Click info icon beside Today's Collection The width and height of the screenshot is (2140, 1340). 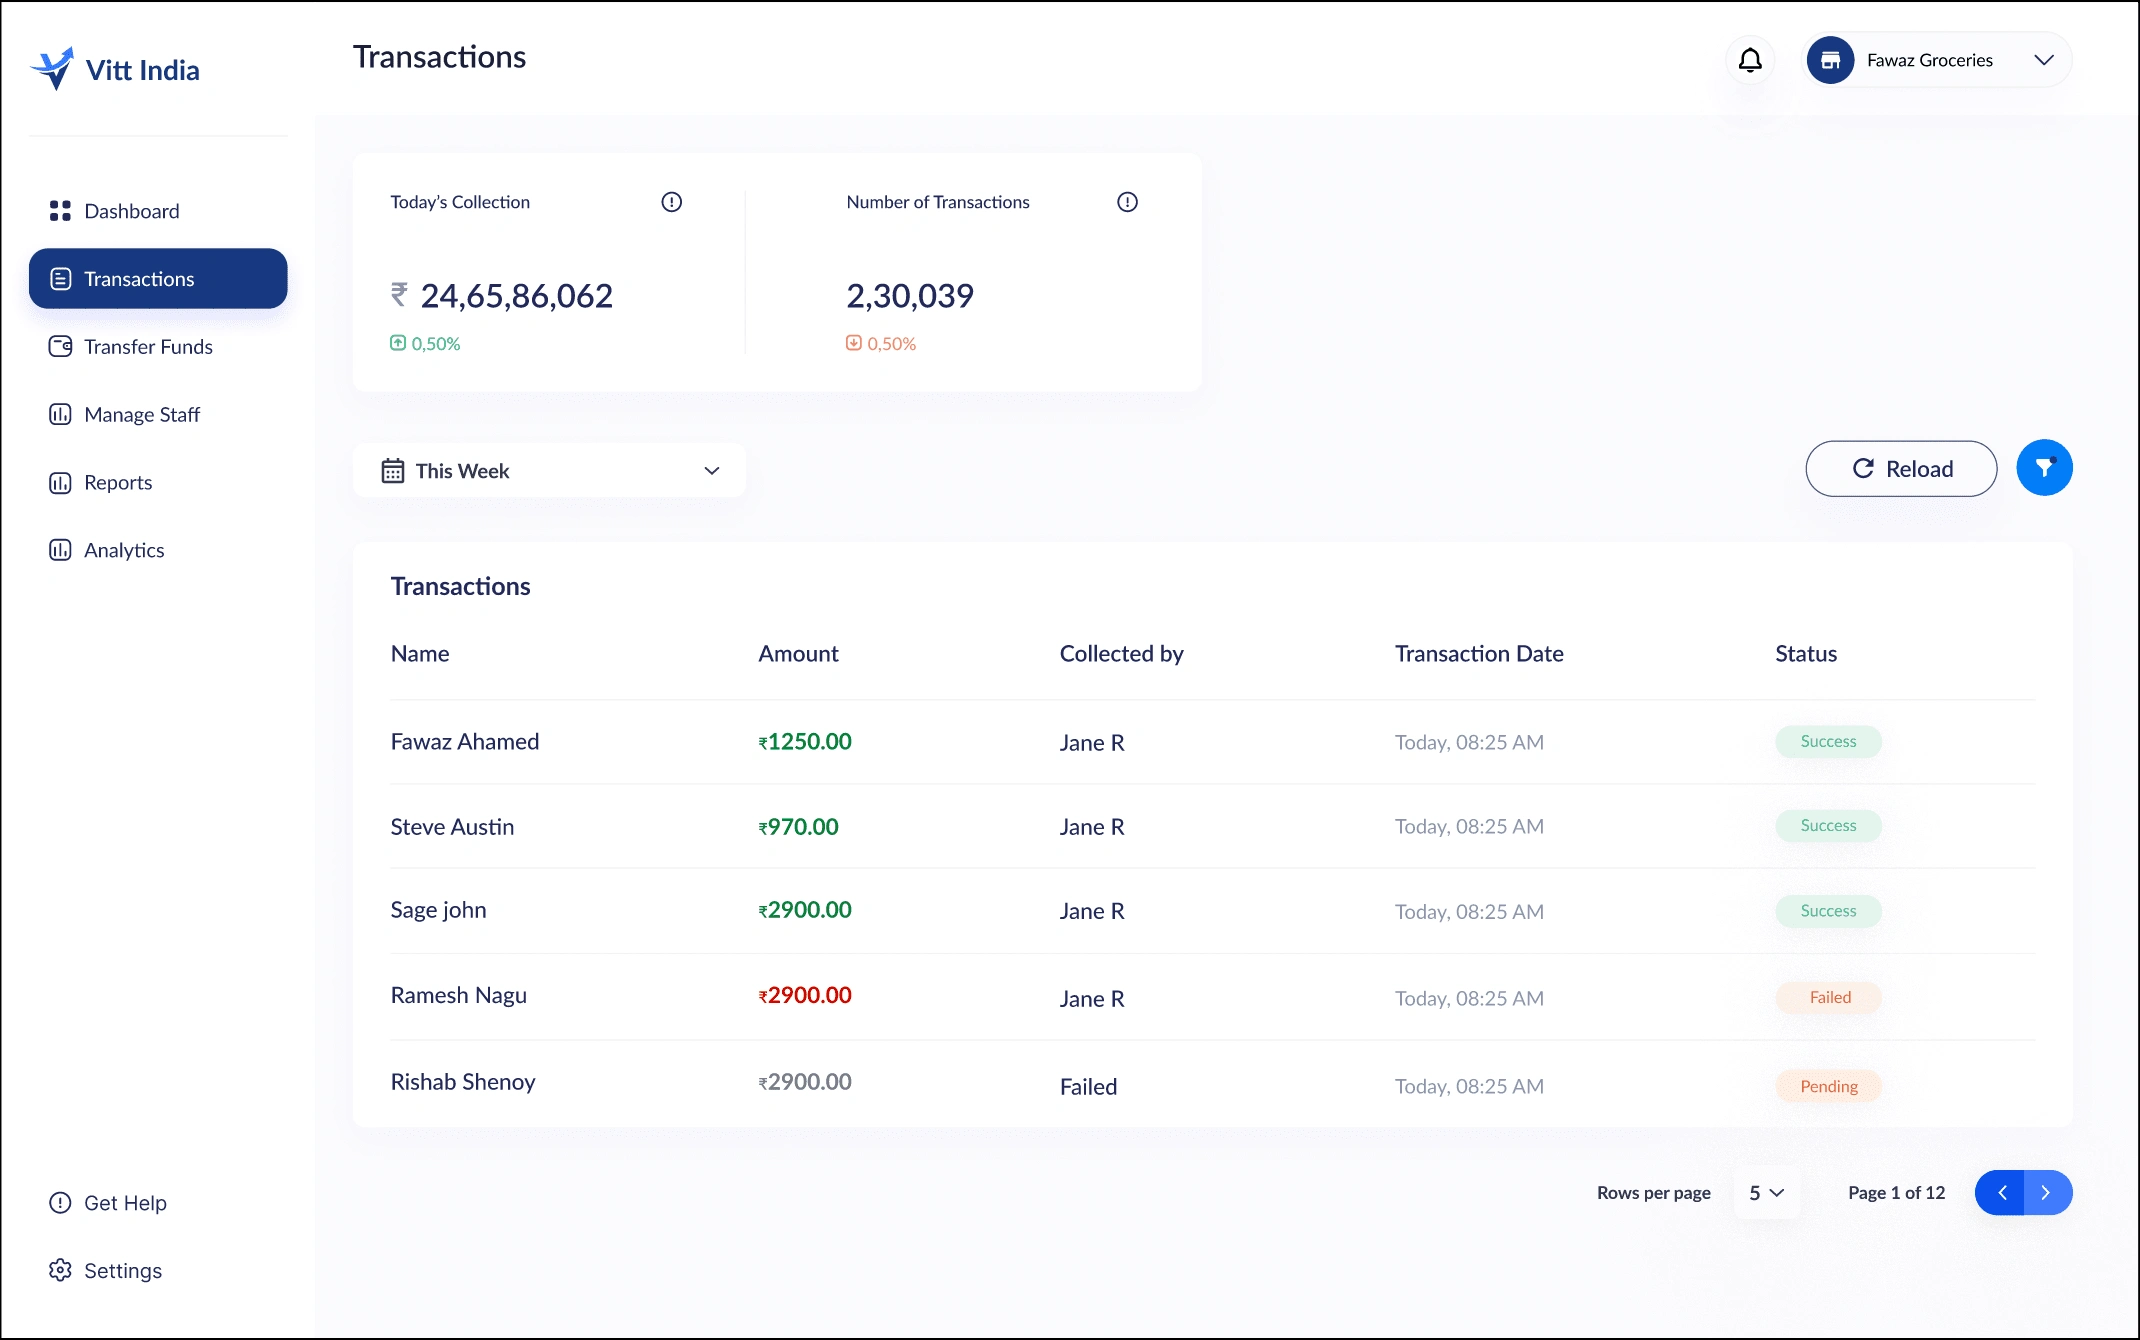click(x=672, y=202)
